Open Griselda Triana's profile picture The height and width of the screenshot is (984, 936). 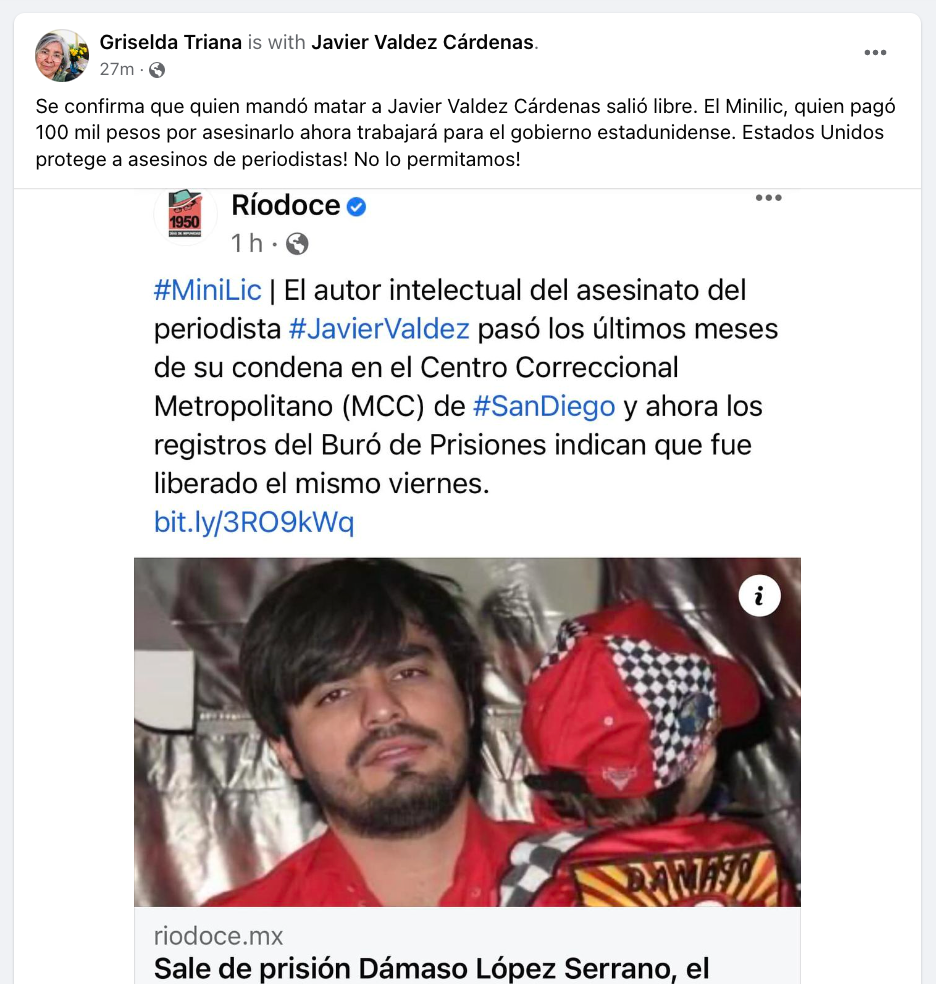coord(61,55)
